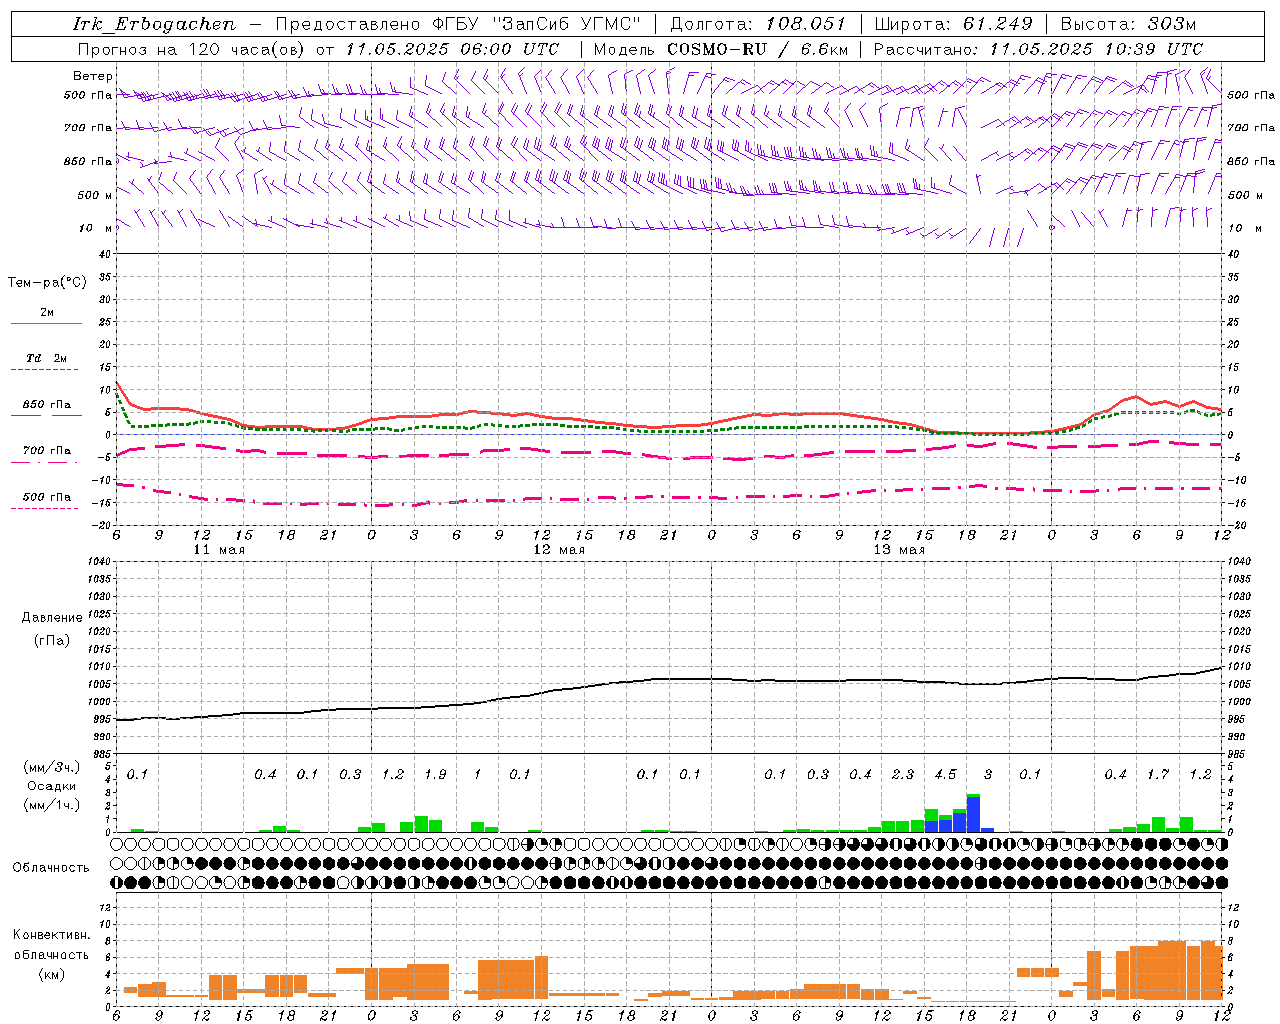Click the tallest blue precipitation bar
This screenshot has height=1024, width=1280.
pos(973,814)
